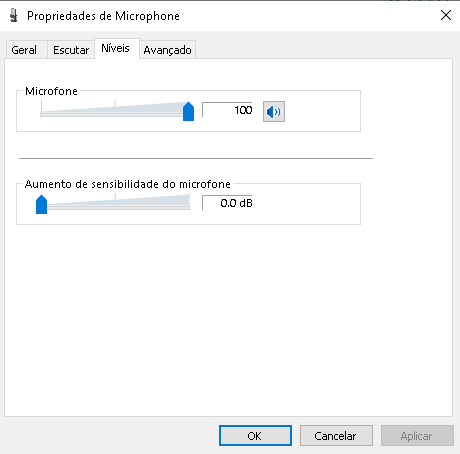
Task: Mute the microphone with the speaker button
Action: tap(274, 111)
